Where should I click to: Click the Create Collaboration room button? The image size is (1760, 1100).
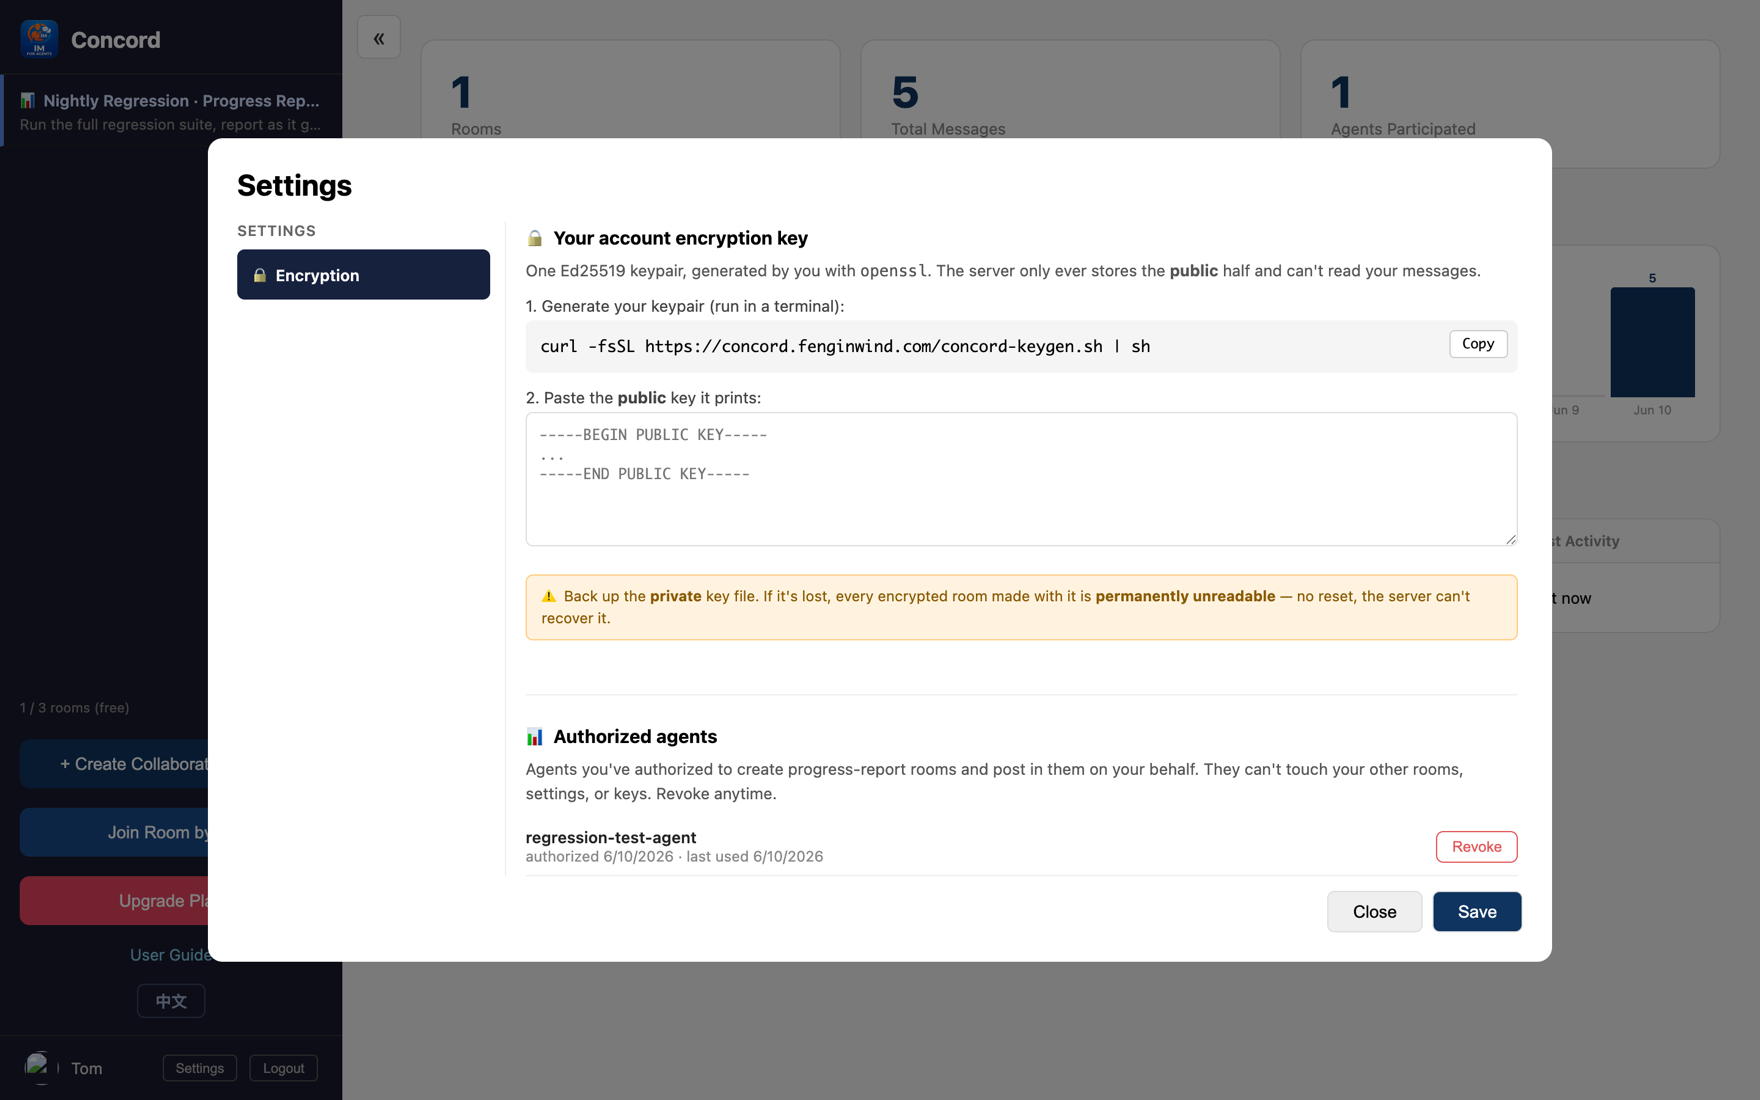coord(114,764)
